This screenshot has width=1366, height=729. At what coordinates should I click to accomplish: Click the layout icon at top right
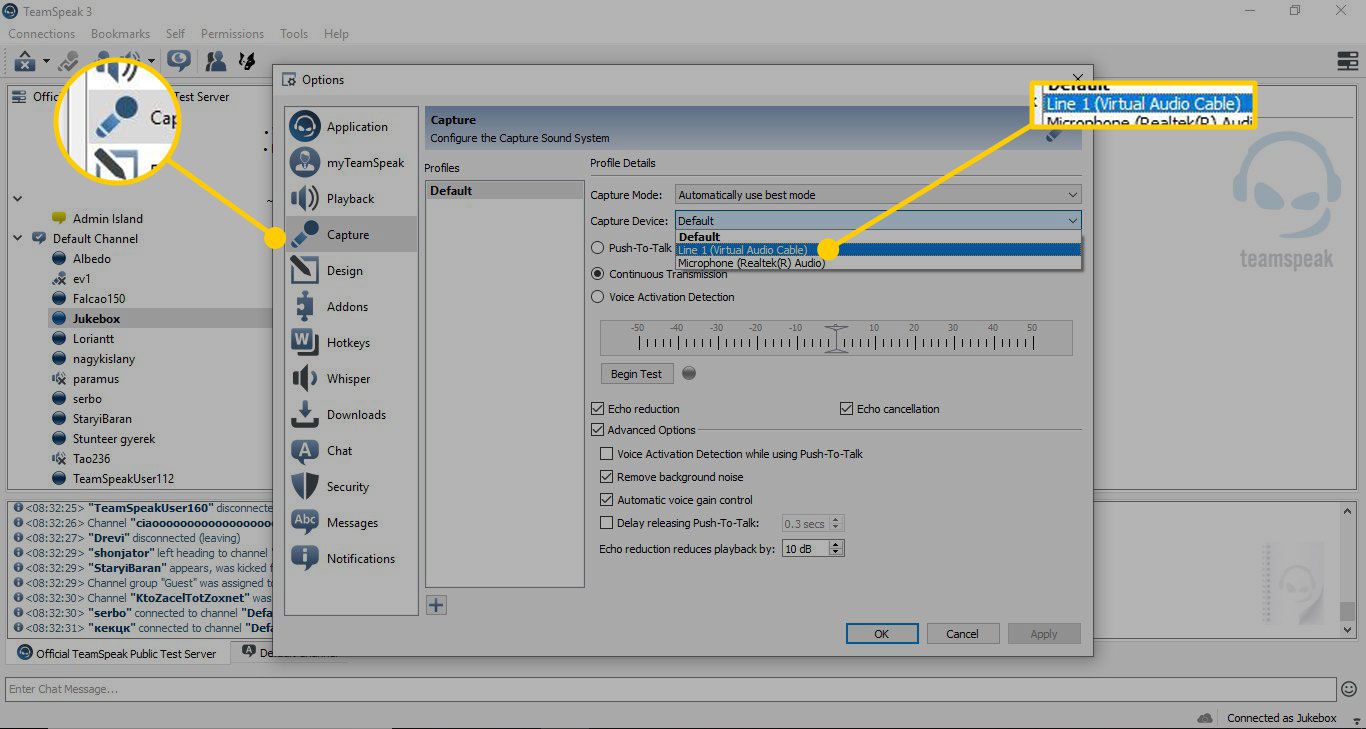[x=1347, y=61]
